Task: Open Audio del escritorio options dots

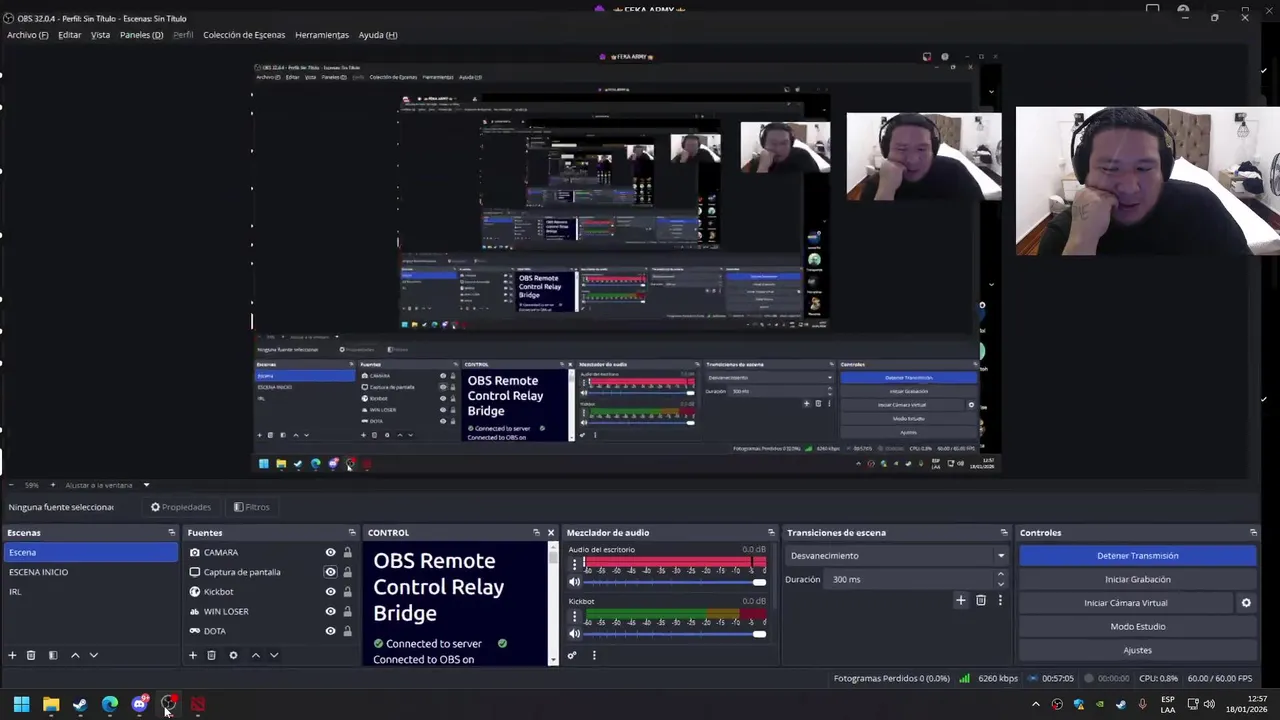Action: coord(574,565)
